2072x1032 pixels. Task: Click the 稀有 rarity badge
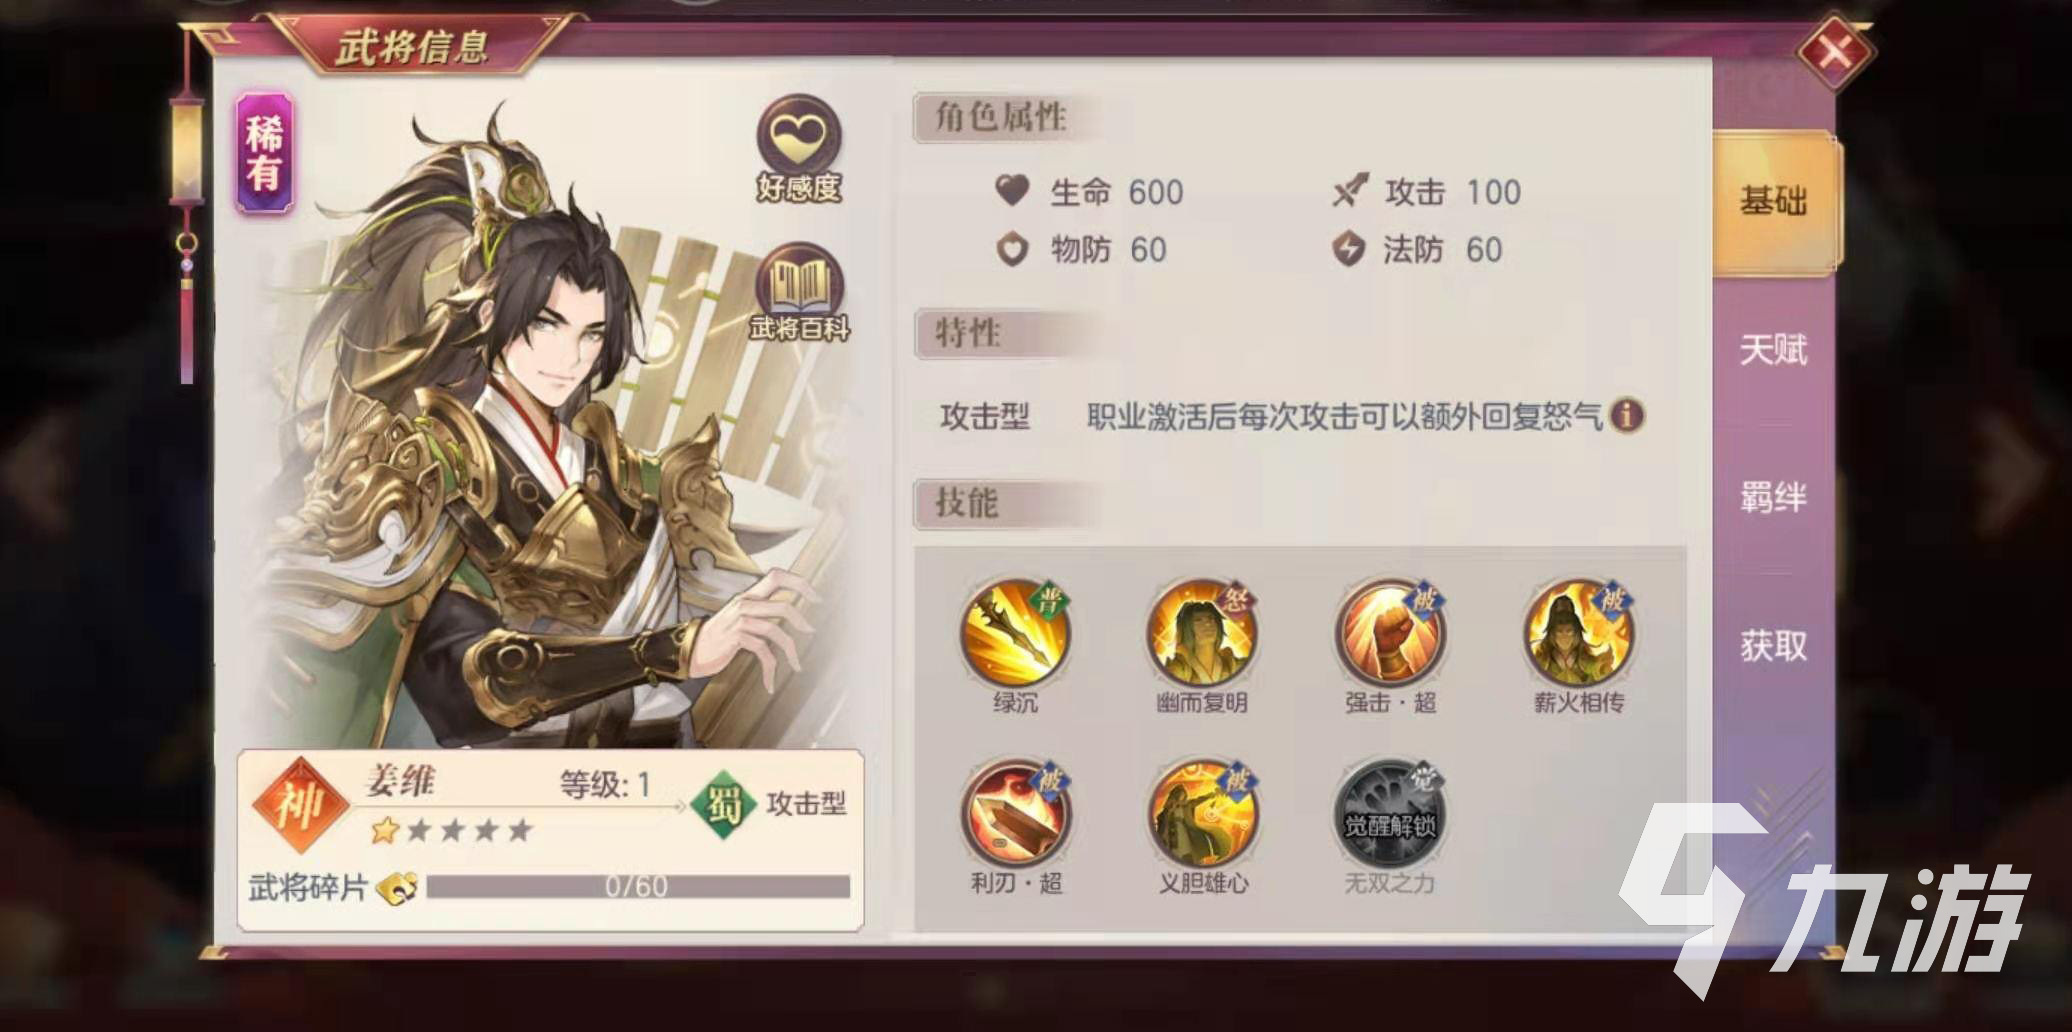pos(264,153)
